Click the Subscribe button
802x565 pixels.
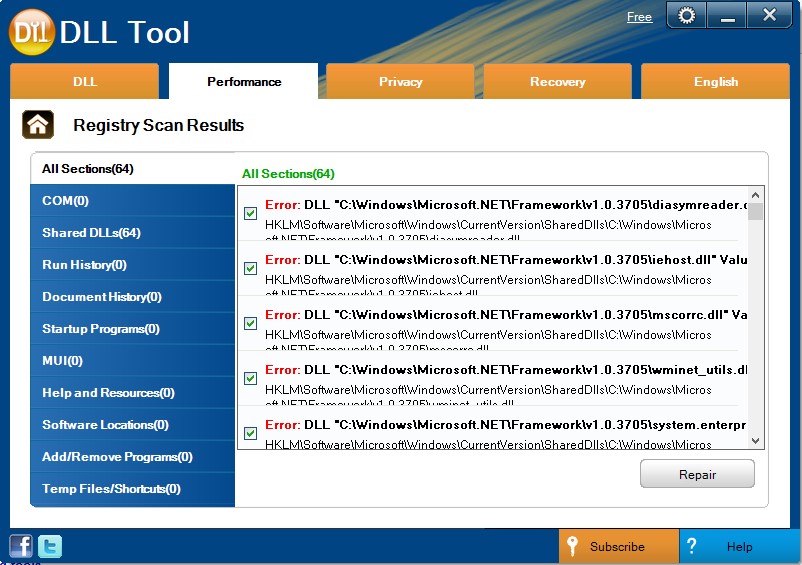click(x=619, y=547)
